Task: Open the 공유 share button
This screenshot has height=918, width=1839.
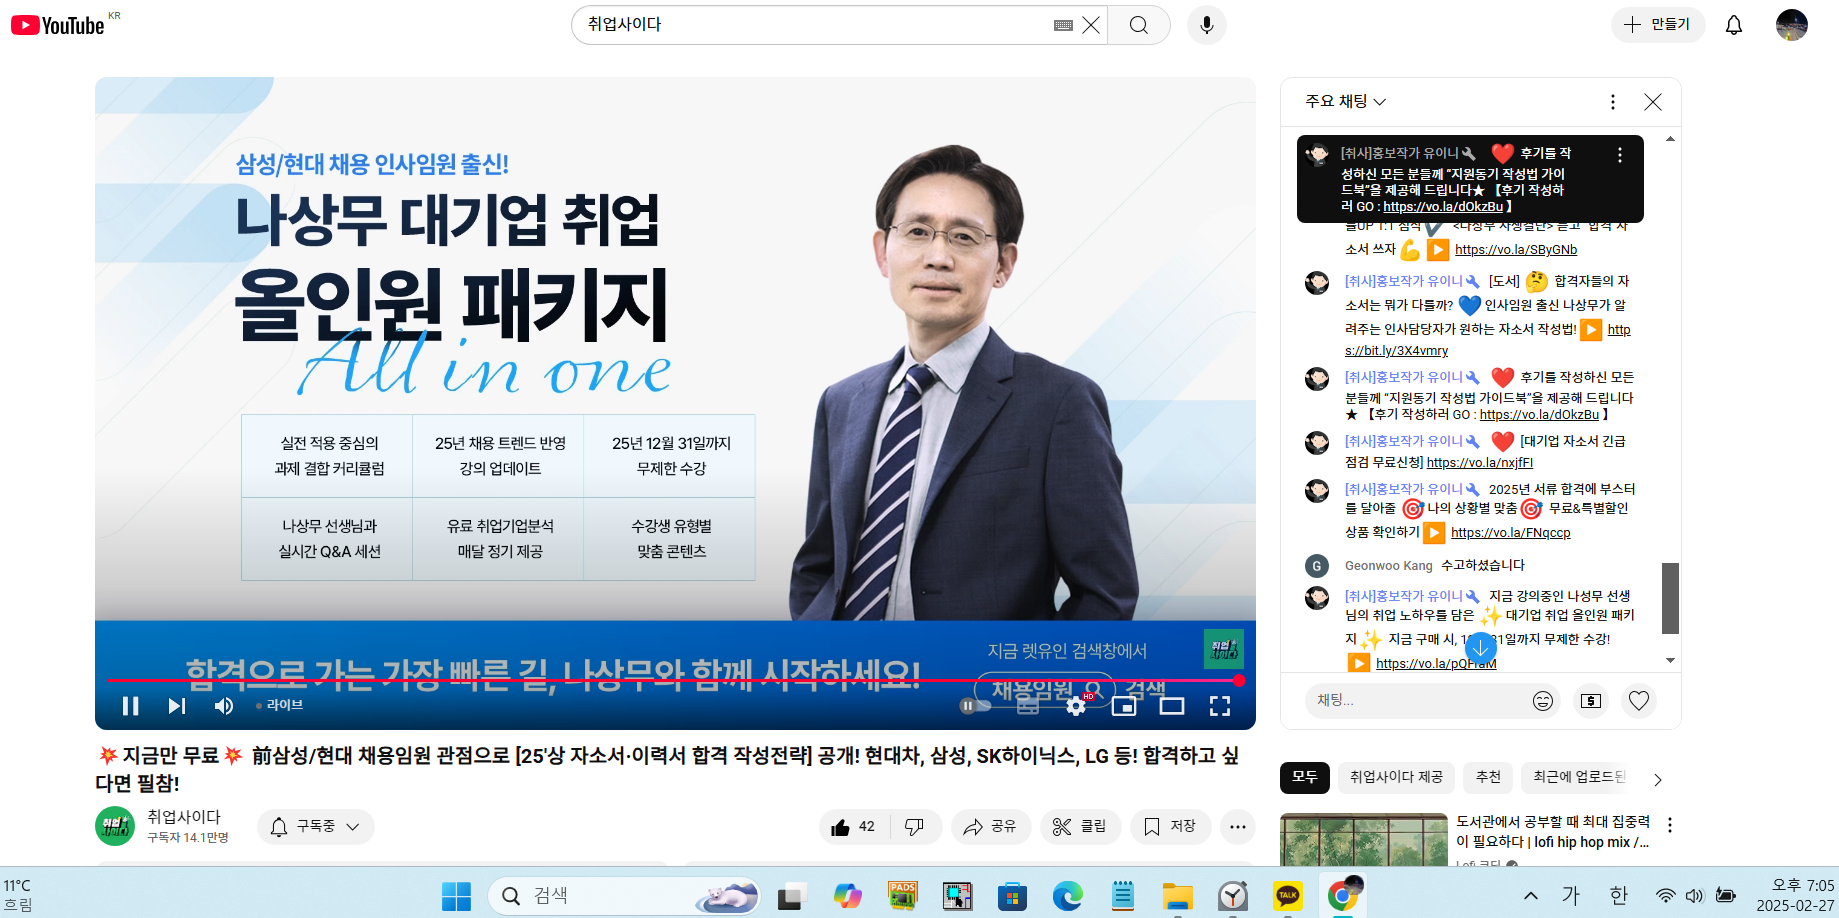Action: tap(990, 827)
